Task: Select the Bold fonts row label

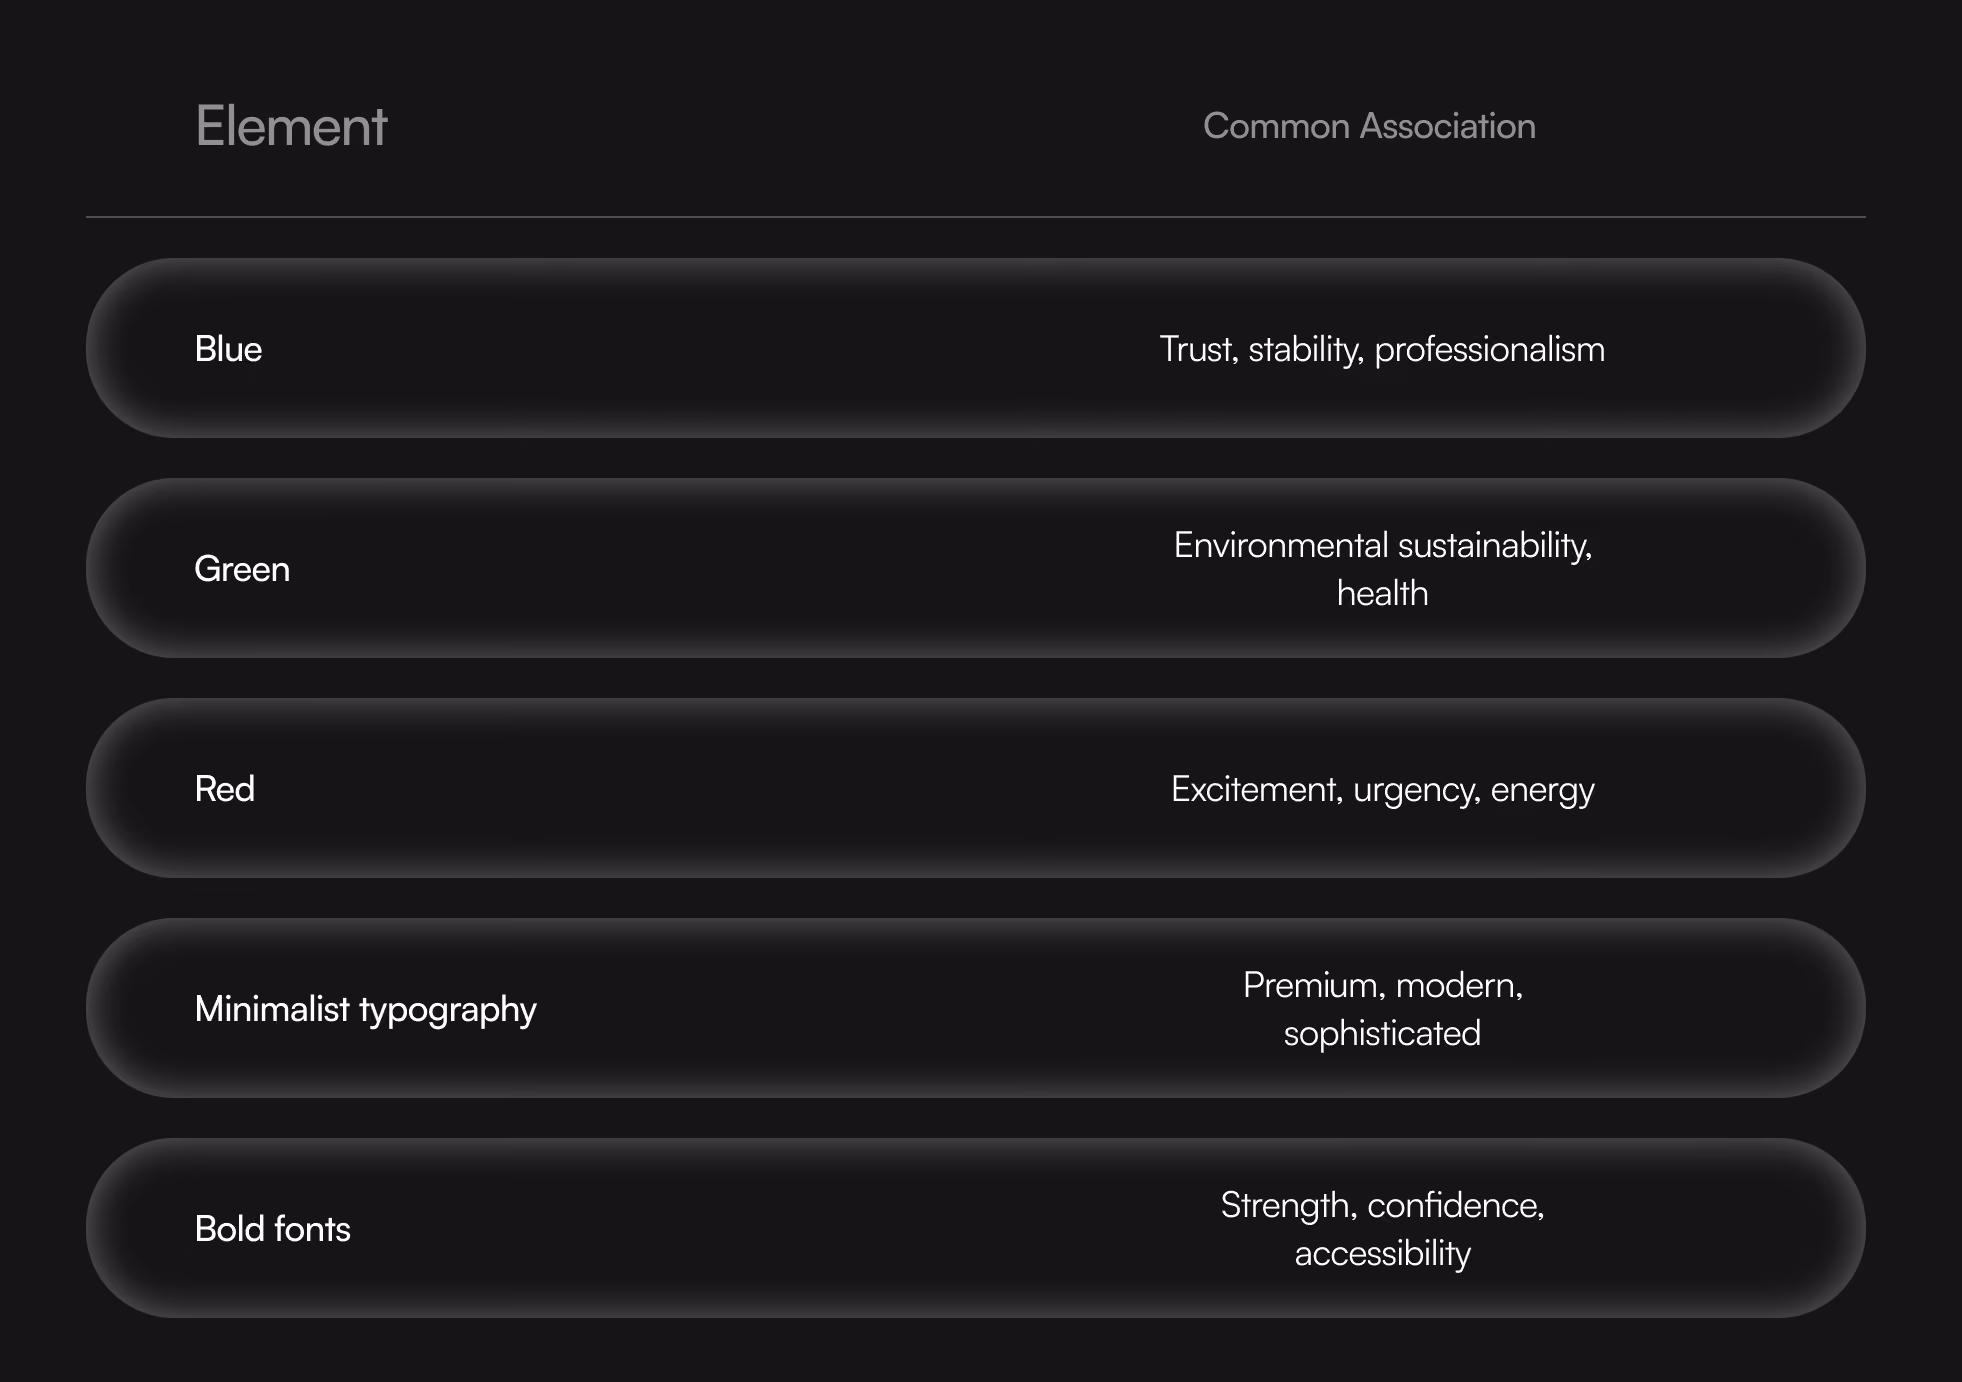Action: (x=273, y=1229)
